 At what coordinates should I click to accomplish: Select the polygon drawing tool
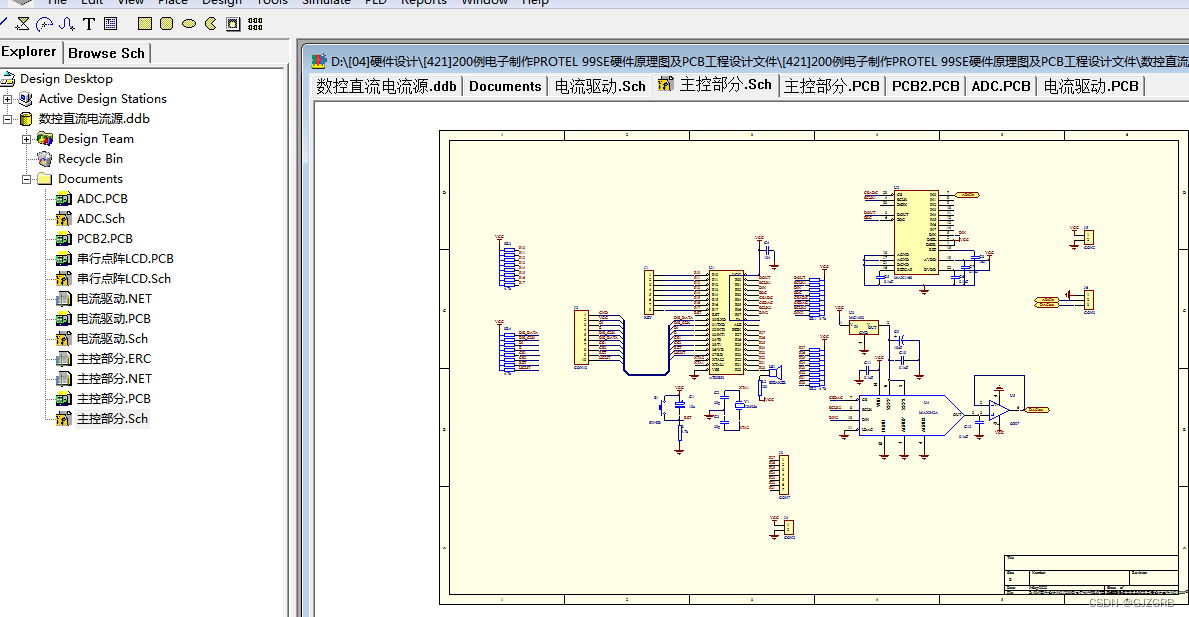(22, 23)
